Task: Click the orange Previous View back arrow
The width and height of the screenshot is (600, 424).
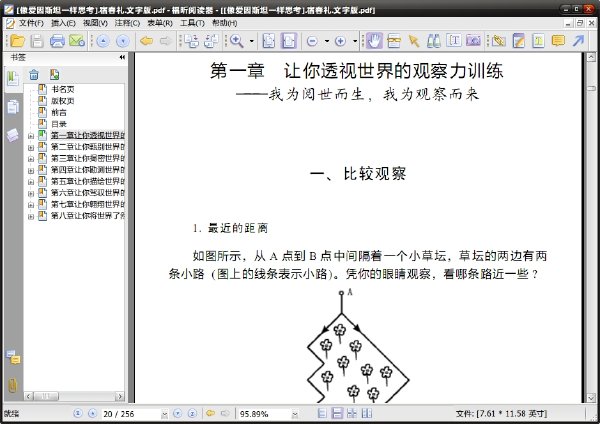Action: (146, 41)
